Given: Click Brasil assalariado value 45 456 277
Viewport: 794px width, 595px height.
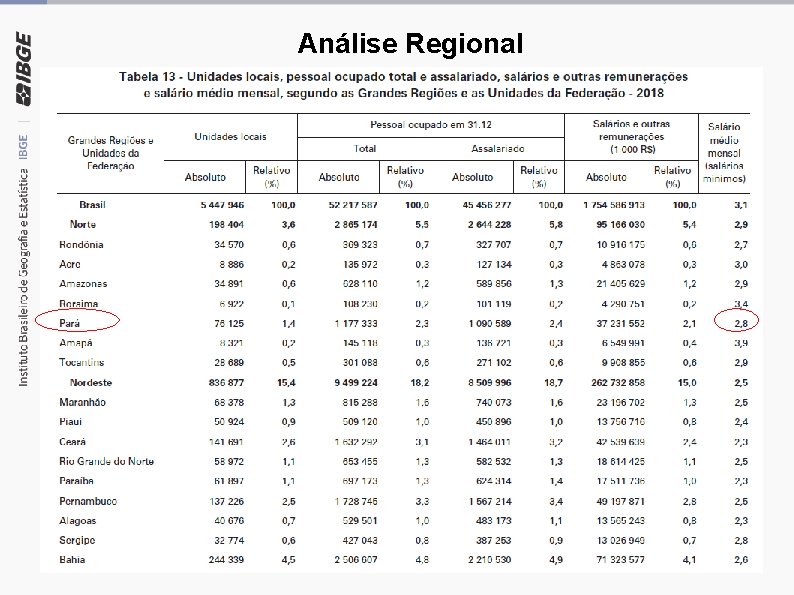Looking at the screenshot, I should click(x=487, y=205).
